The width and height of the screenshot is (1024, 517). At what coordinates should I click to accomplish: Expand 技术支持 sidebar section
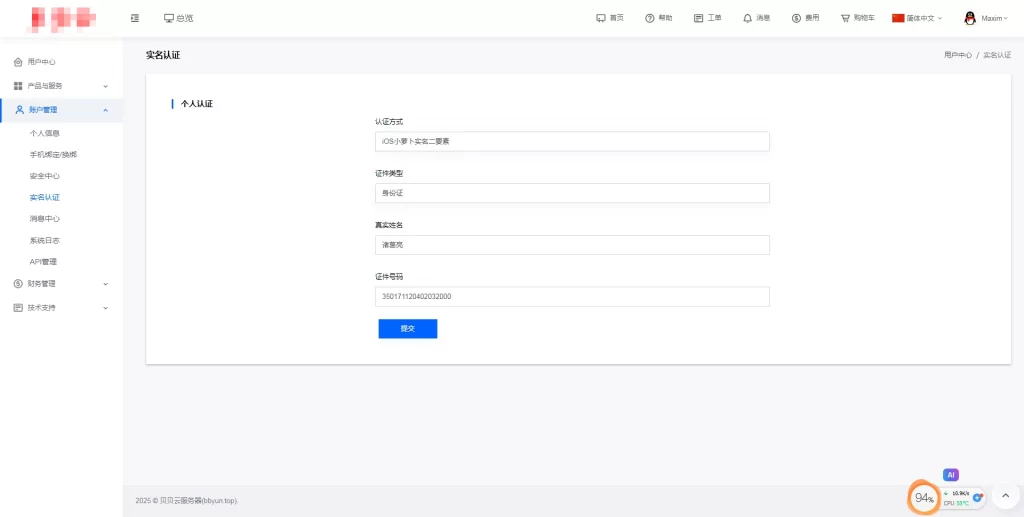(x=61, y=307)
